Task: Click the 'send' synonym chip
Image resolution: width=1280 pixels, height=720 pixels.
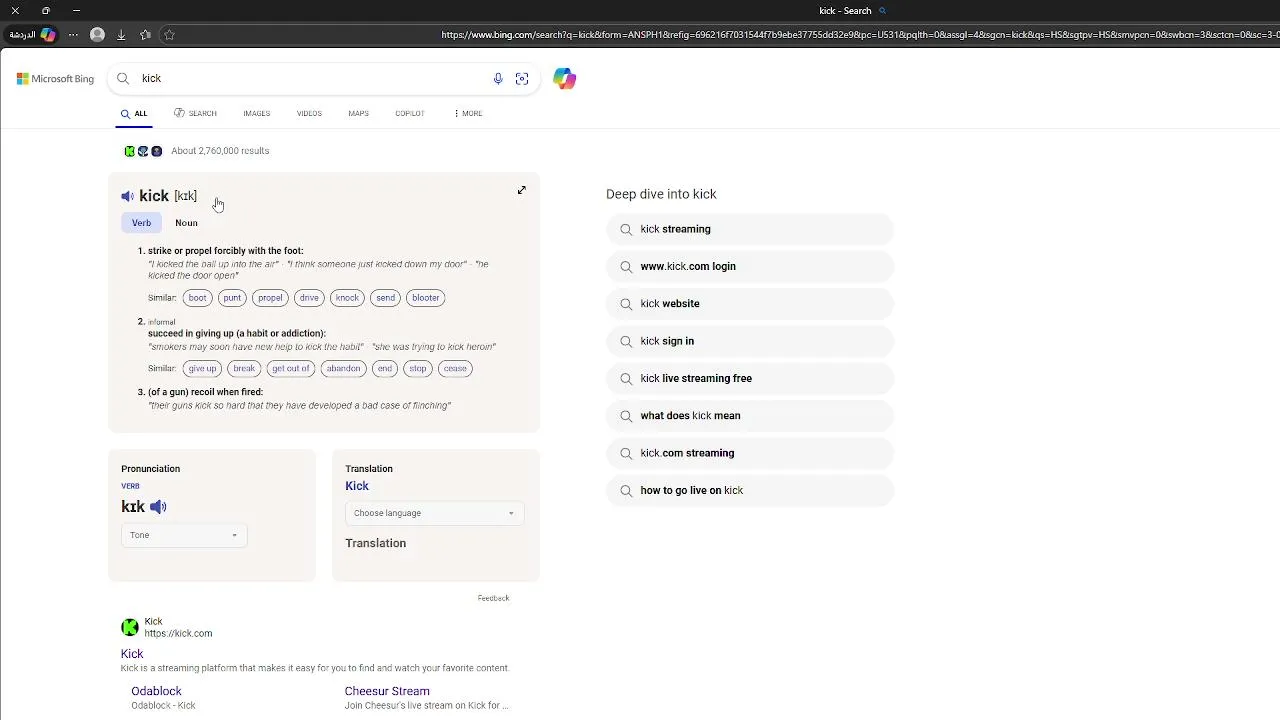Action: point(385,298)
